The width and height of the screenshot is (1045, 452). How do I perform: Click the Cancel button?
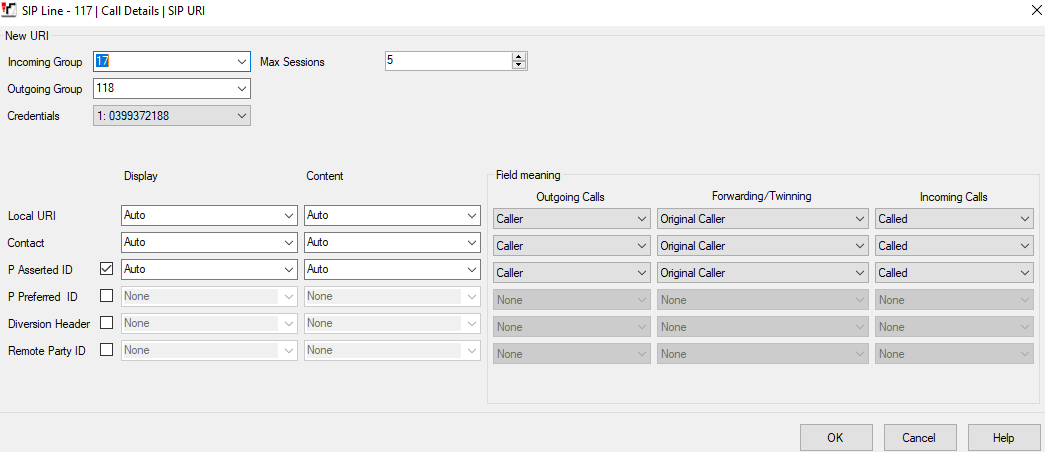[x=919, y=438]
